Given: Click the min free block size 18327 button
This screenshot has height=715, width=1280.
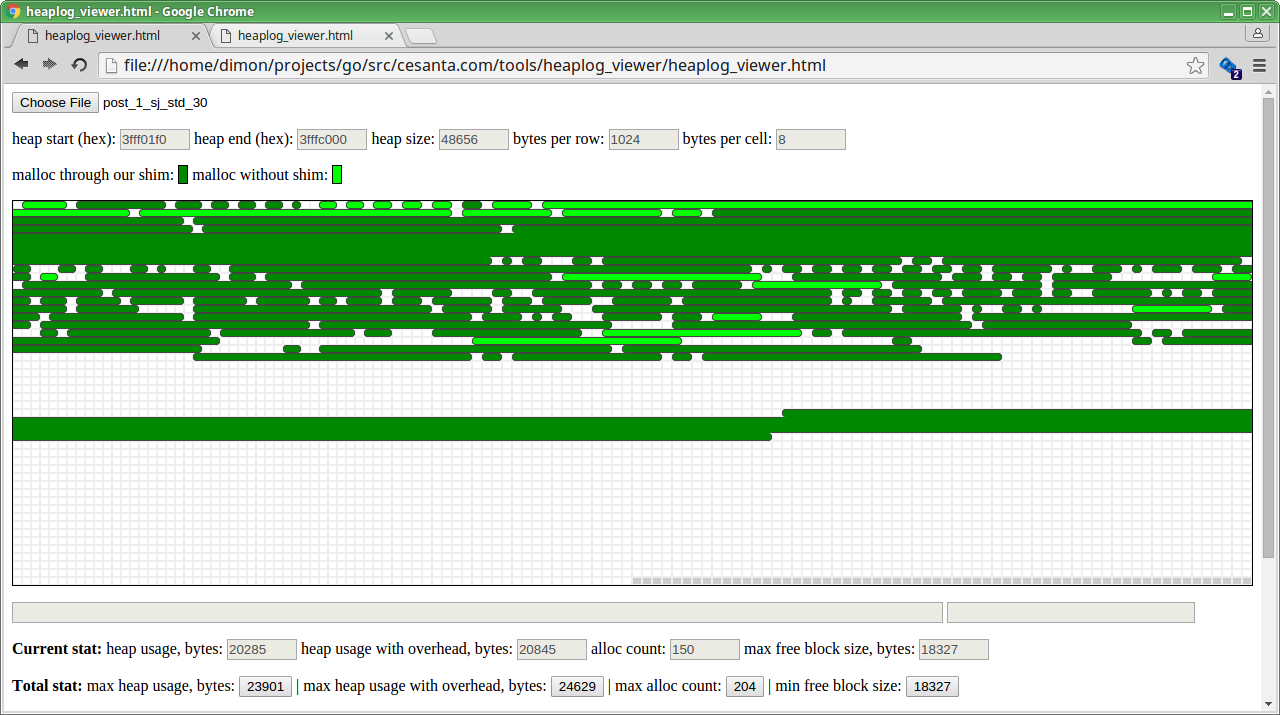Looking at the screenshot, I should [932, 687].
